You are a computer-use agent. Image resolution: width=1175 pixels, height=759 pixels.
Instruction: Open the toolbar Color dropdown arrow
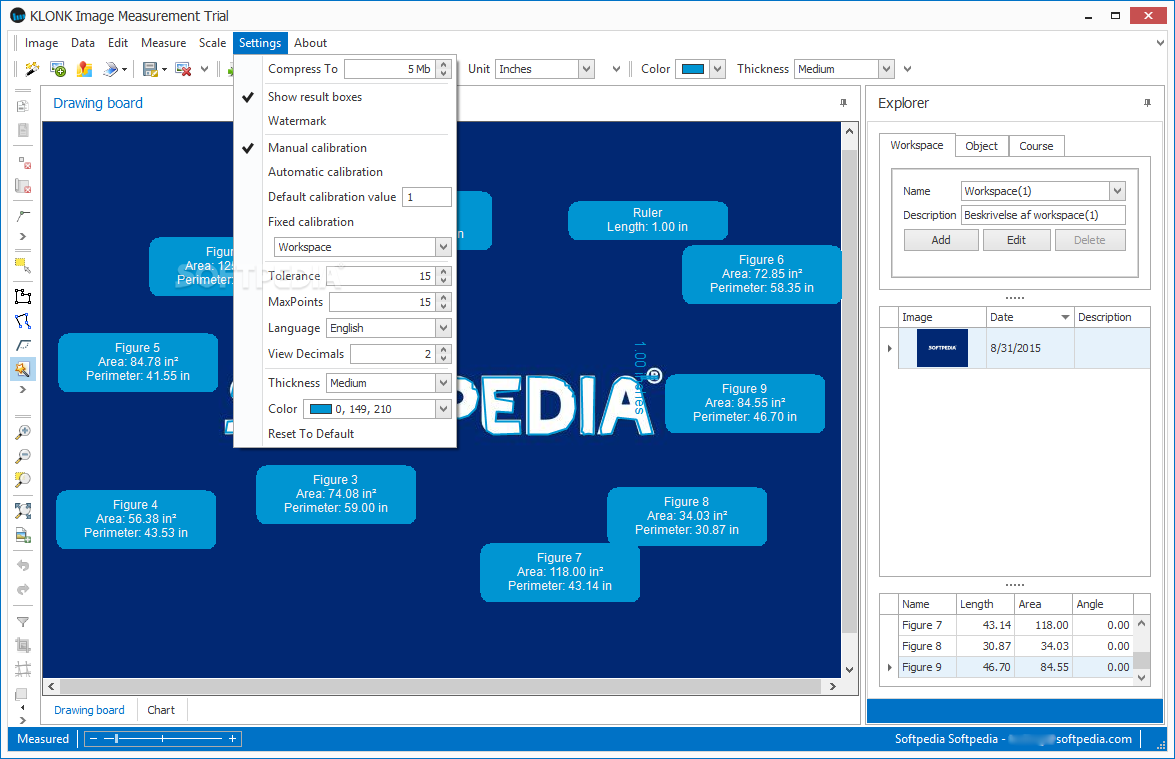[x=718, y=69]
